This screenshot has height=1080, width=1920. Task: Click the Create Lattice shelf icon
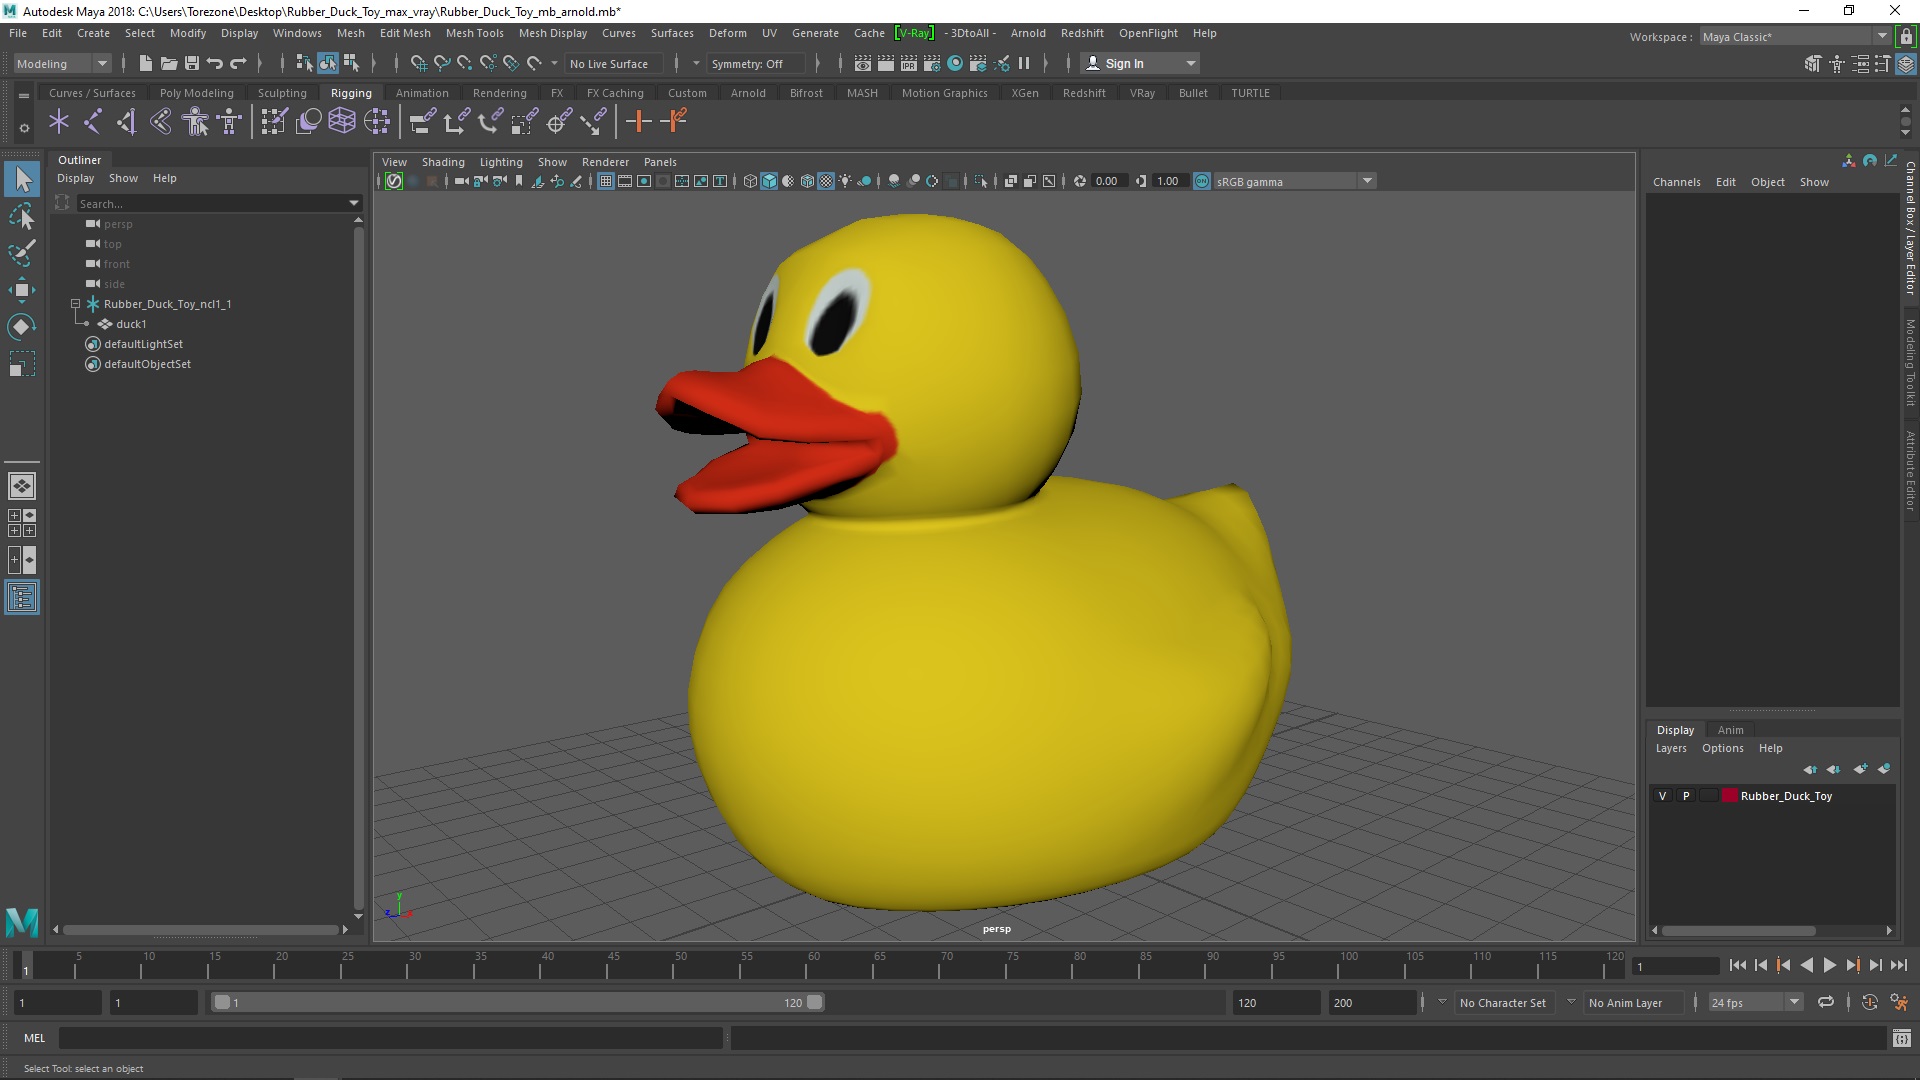pos(342,122)
